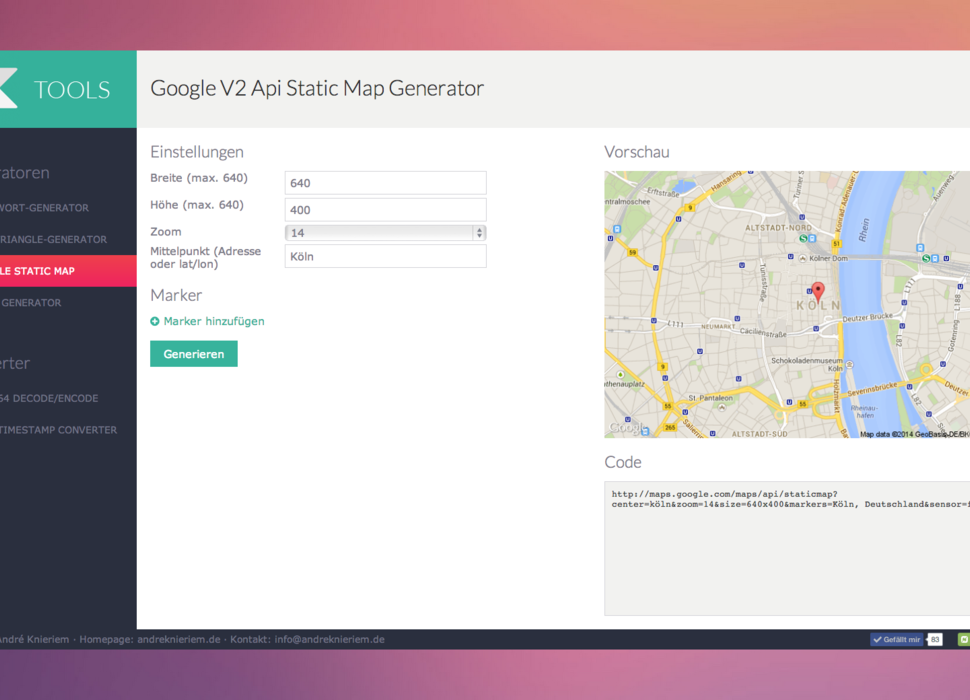Click into the Breite width input field
Image resolution: width=970 pixels, height=700 pixels.
click(385, 183)
